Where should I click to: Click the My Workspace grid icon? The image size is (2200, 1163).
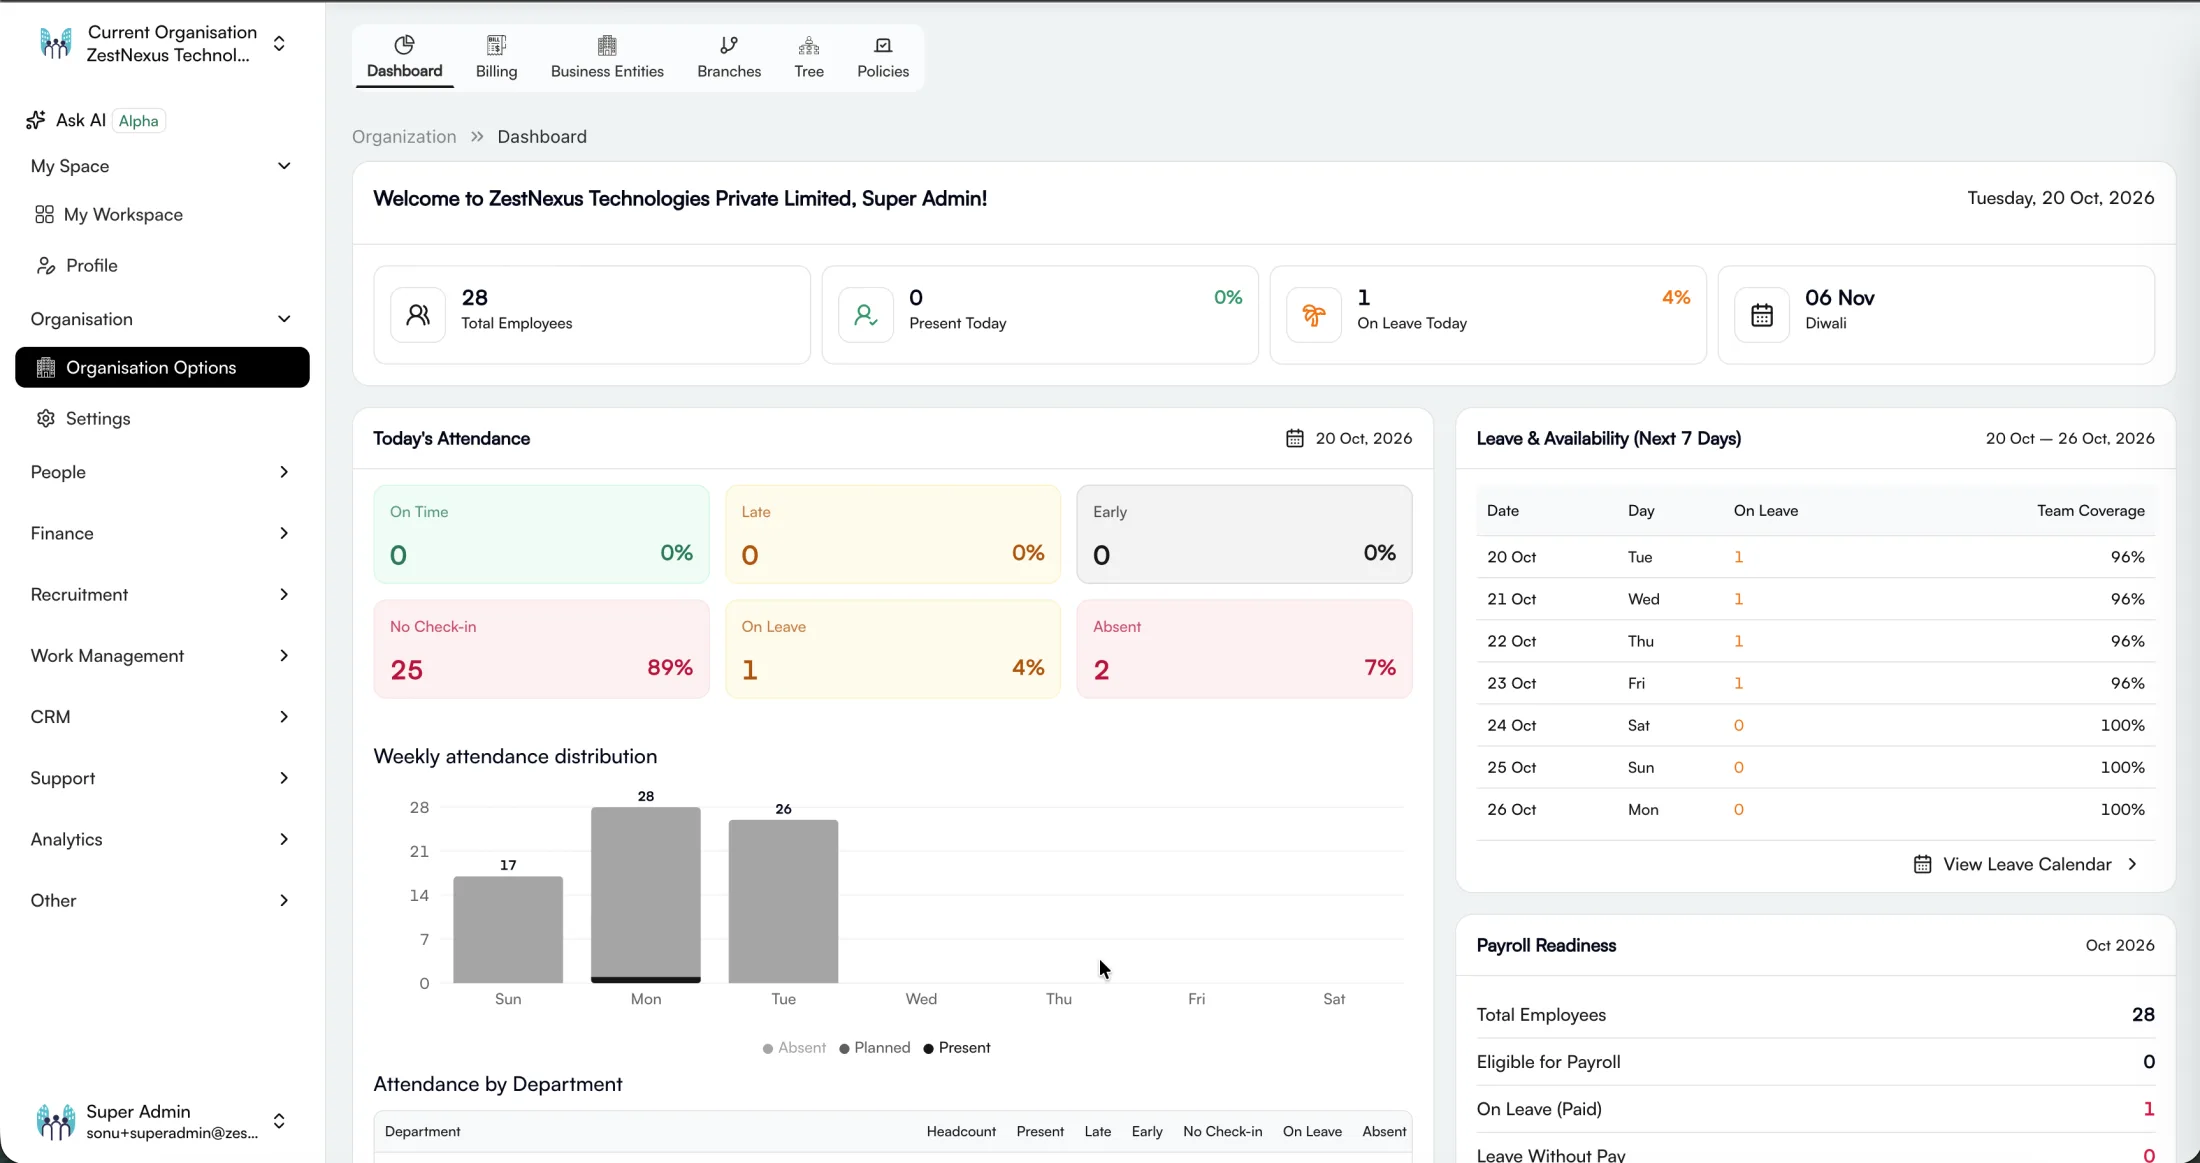(x=44, y=215)
